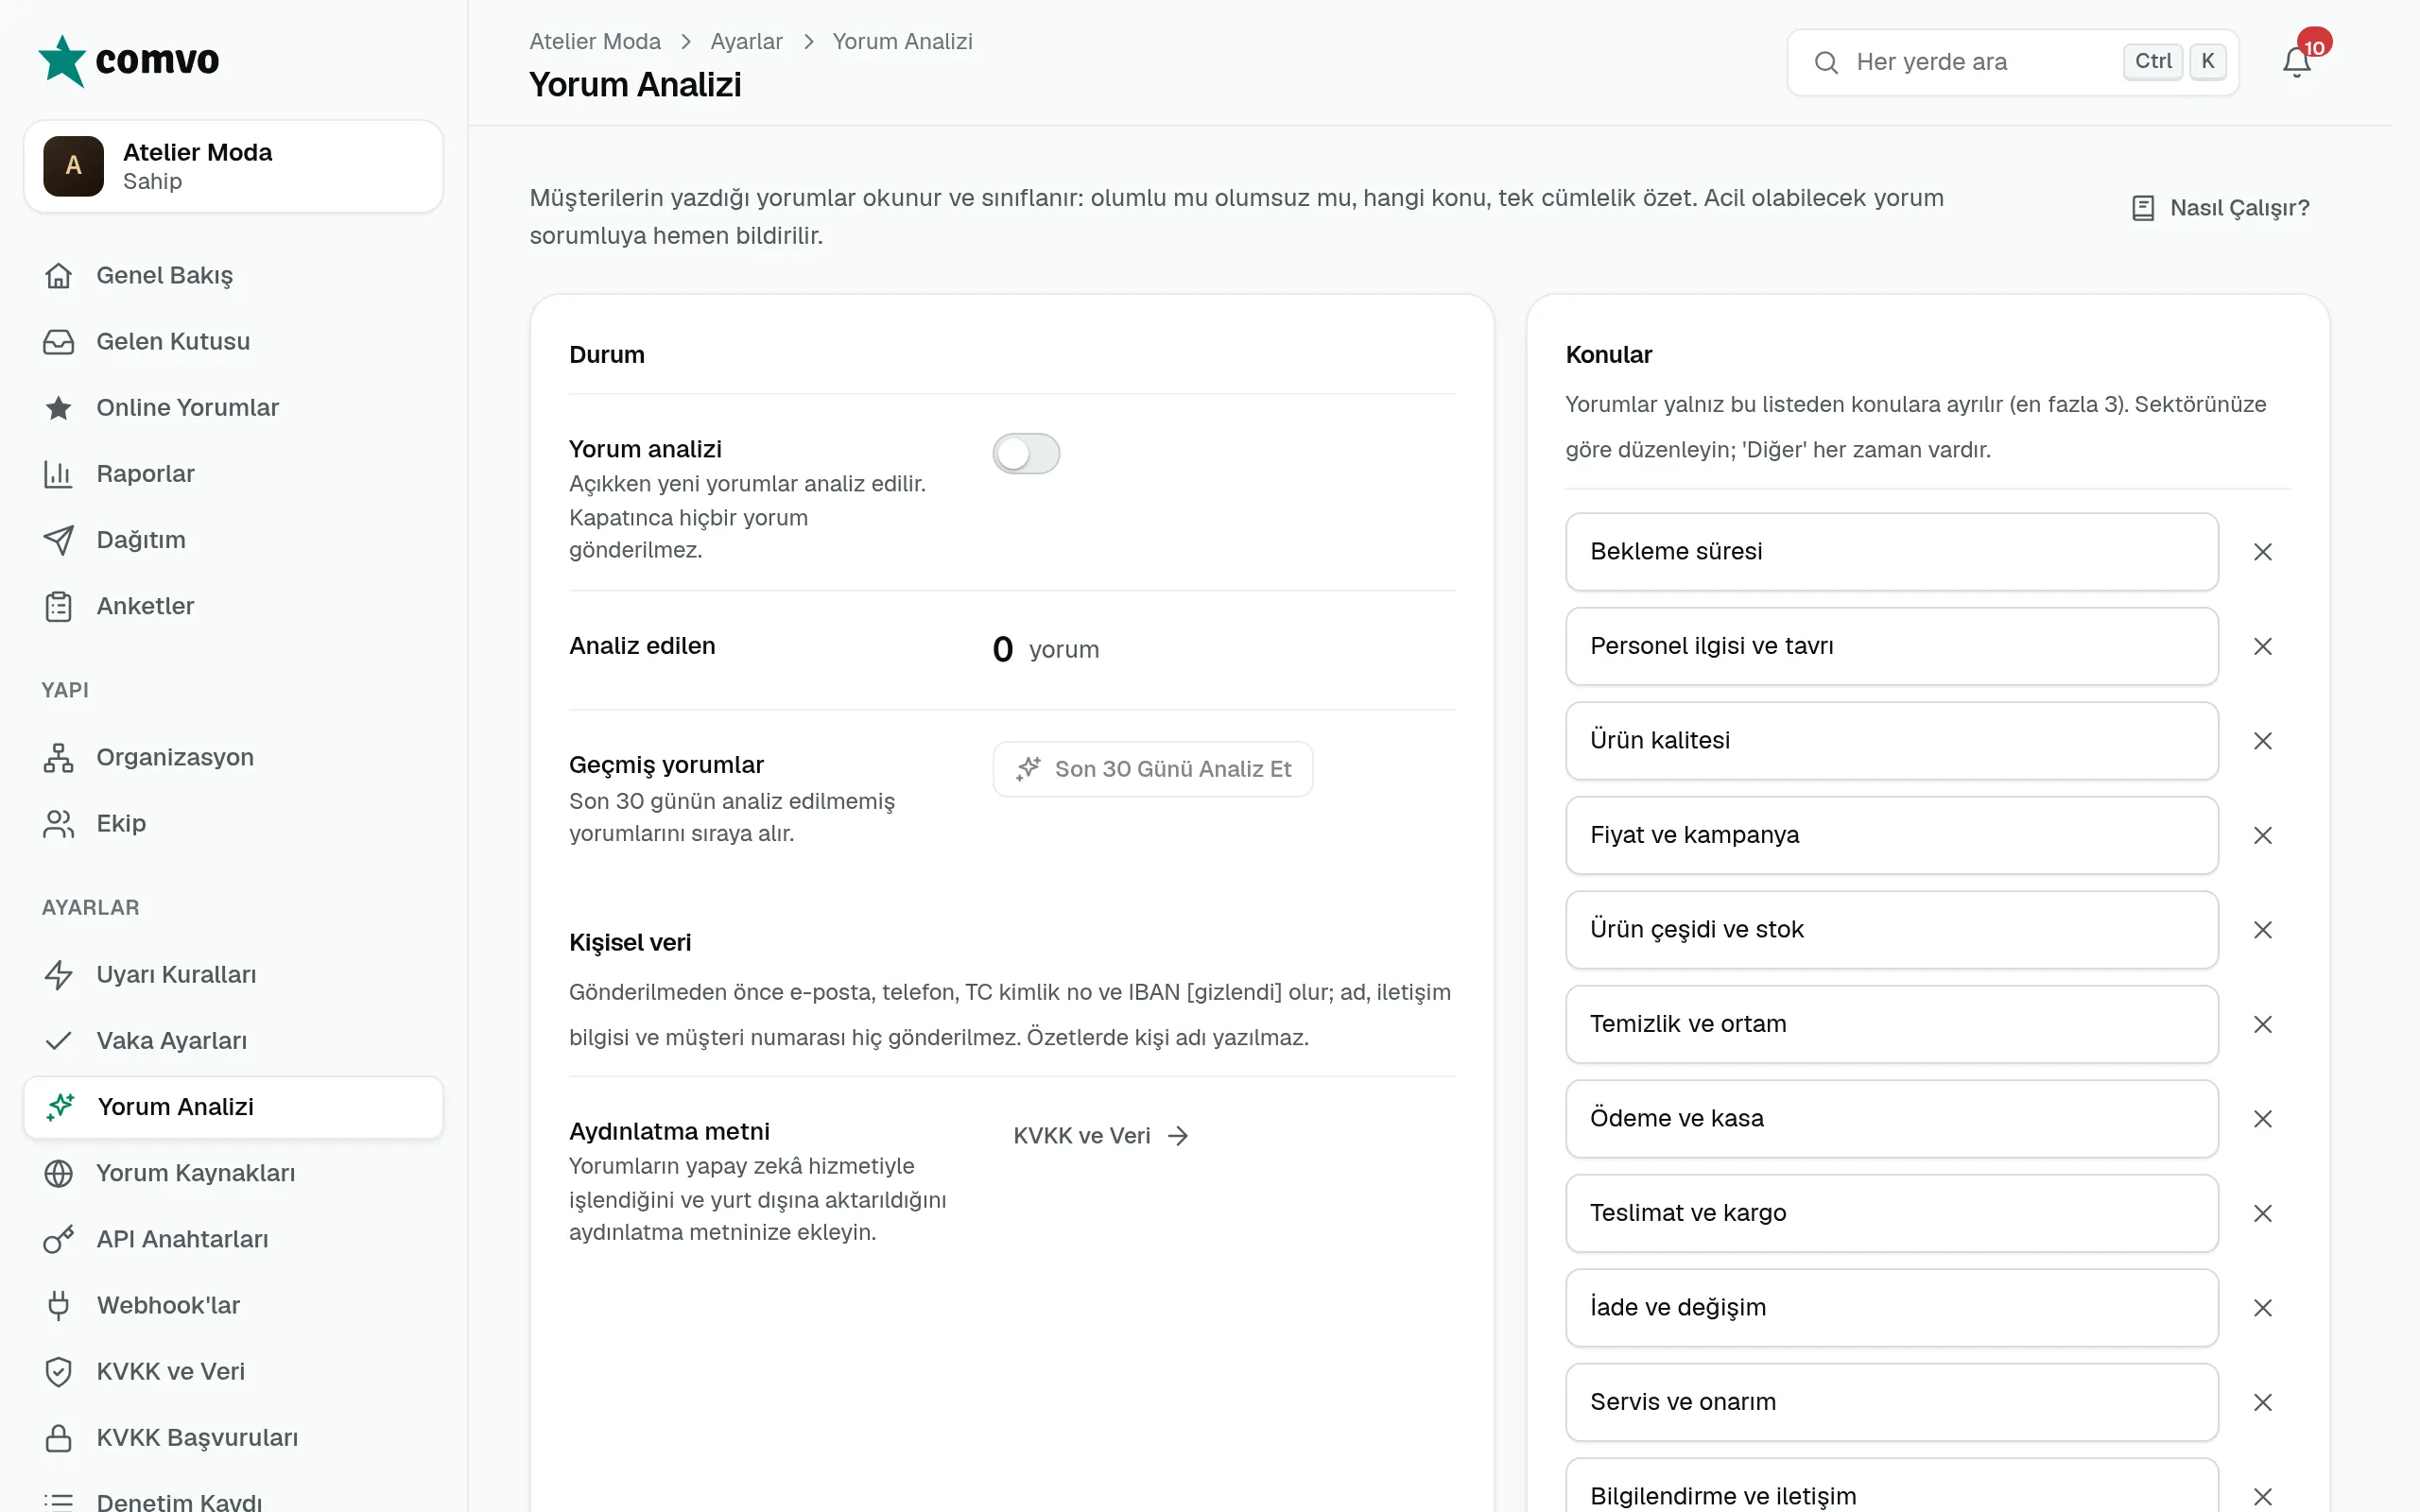This screenshot has height=1512, width=2420.
Task: Delete the Ürün kalitesi topic
Action: [x=2263, y=741]
